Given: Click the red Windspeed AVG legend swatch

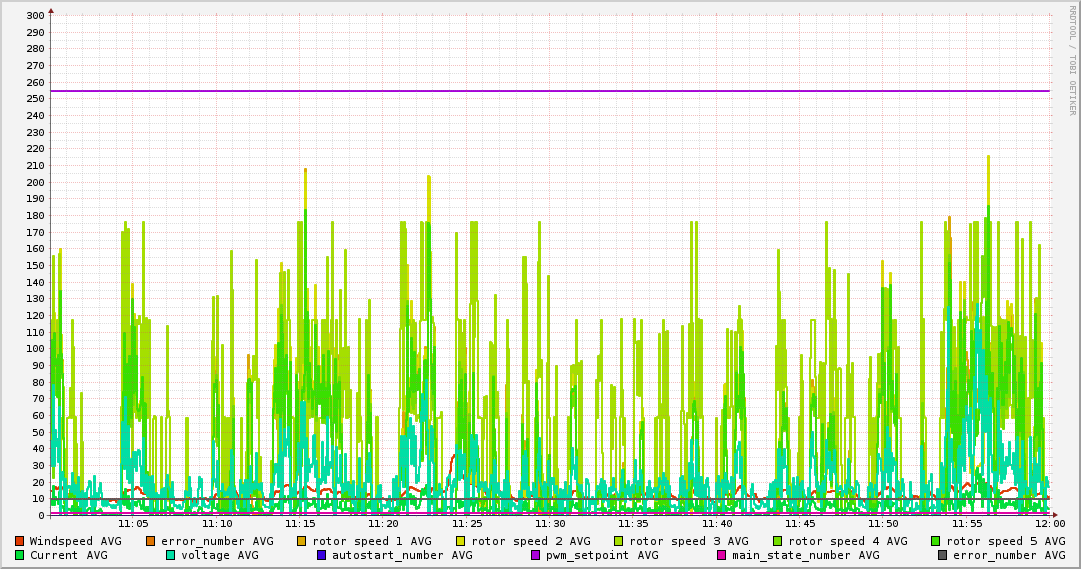Looking at the screenshot, I should (x=19, y=541).
